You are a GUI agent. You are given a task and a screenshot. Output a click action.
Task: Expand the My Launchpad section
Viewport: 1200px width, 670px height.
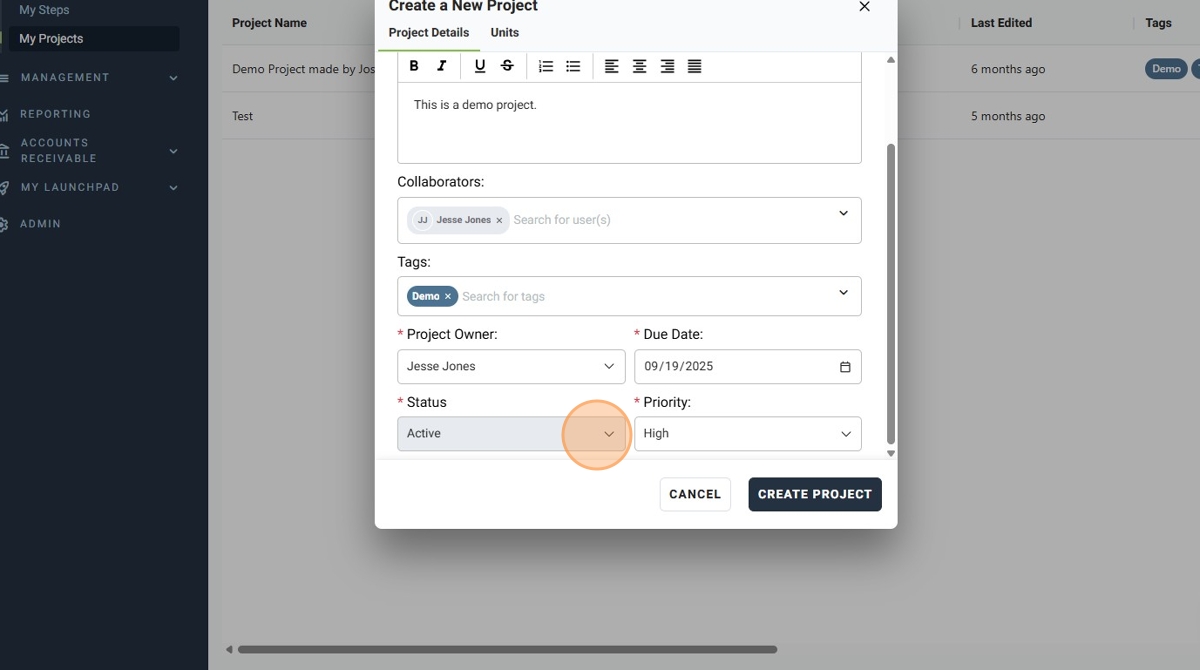click(173, 187)
